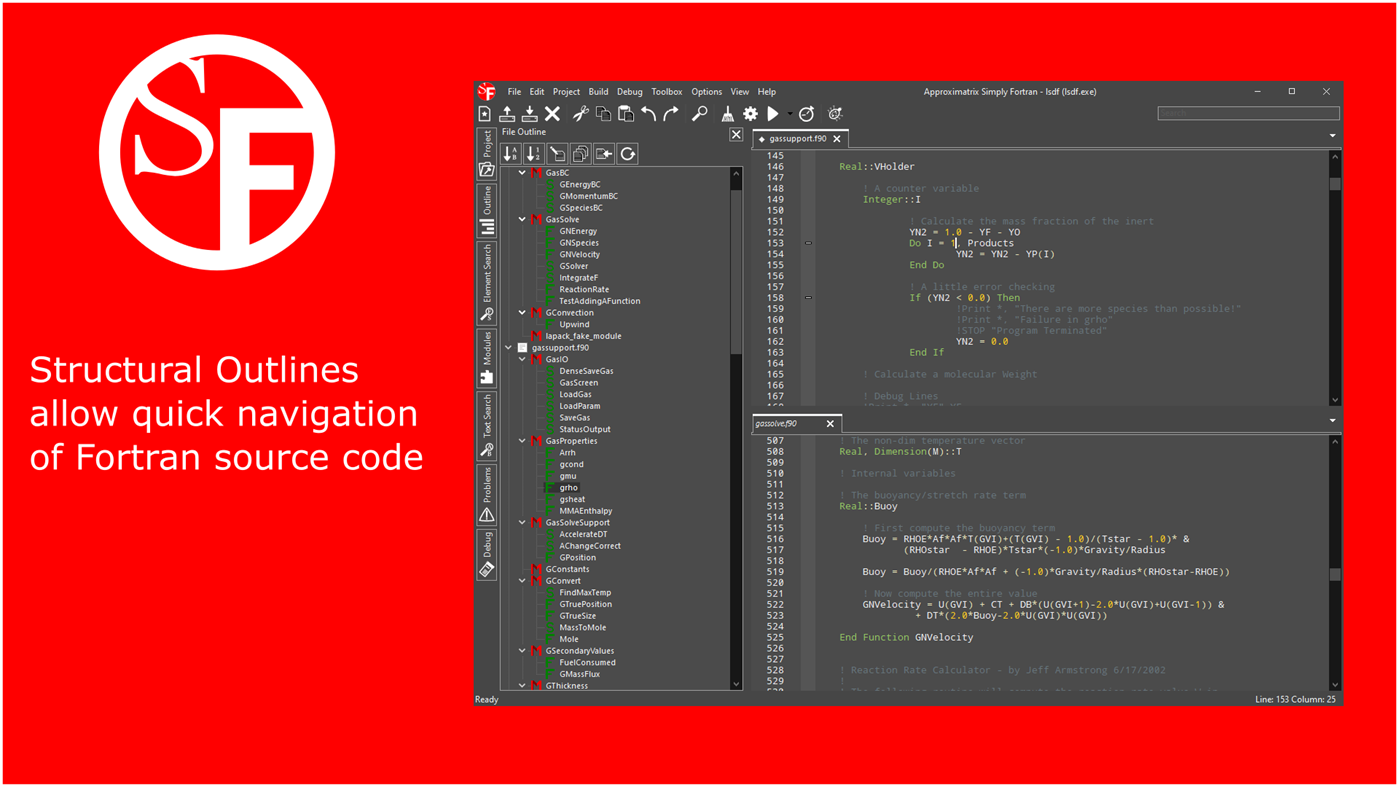
Task: Select the MassToMole outline entry
Action: [582, 628]
